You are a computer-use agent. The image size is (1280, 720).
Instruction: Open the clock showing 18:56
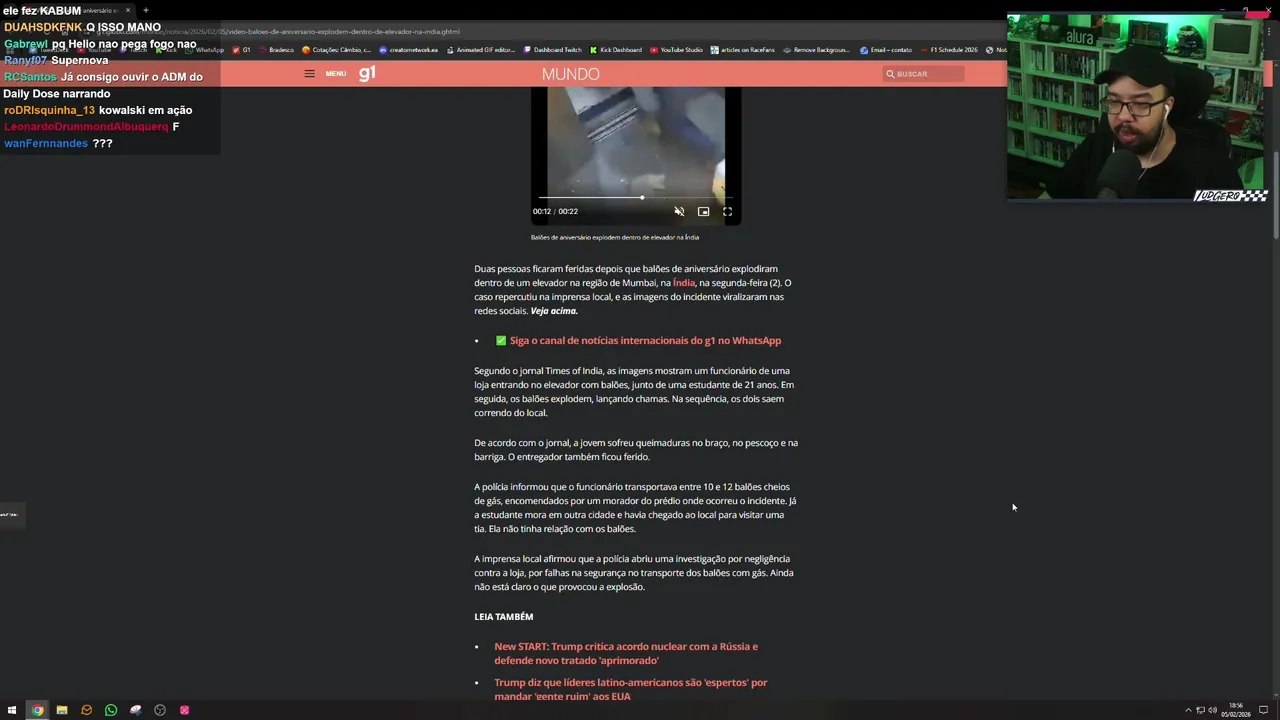(1236, 710)
